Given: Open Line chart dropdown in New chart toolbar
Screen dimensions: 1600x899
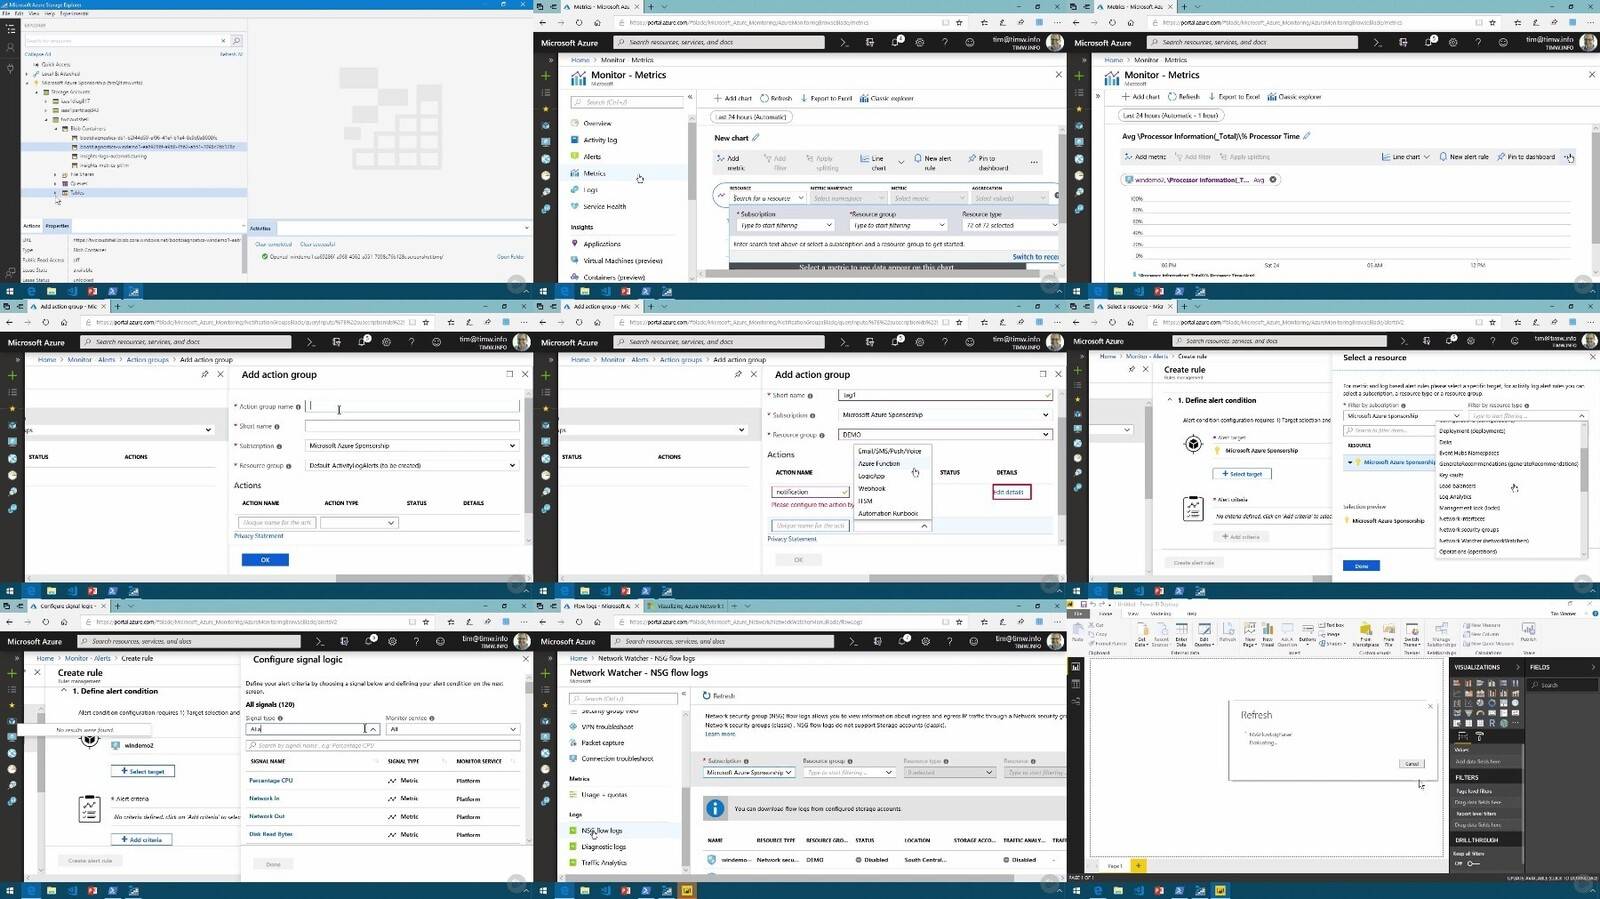Looking at the screenshot, I should coord(882,162).
